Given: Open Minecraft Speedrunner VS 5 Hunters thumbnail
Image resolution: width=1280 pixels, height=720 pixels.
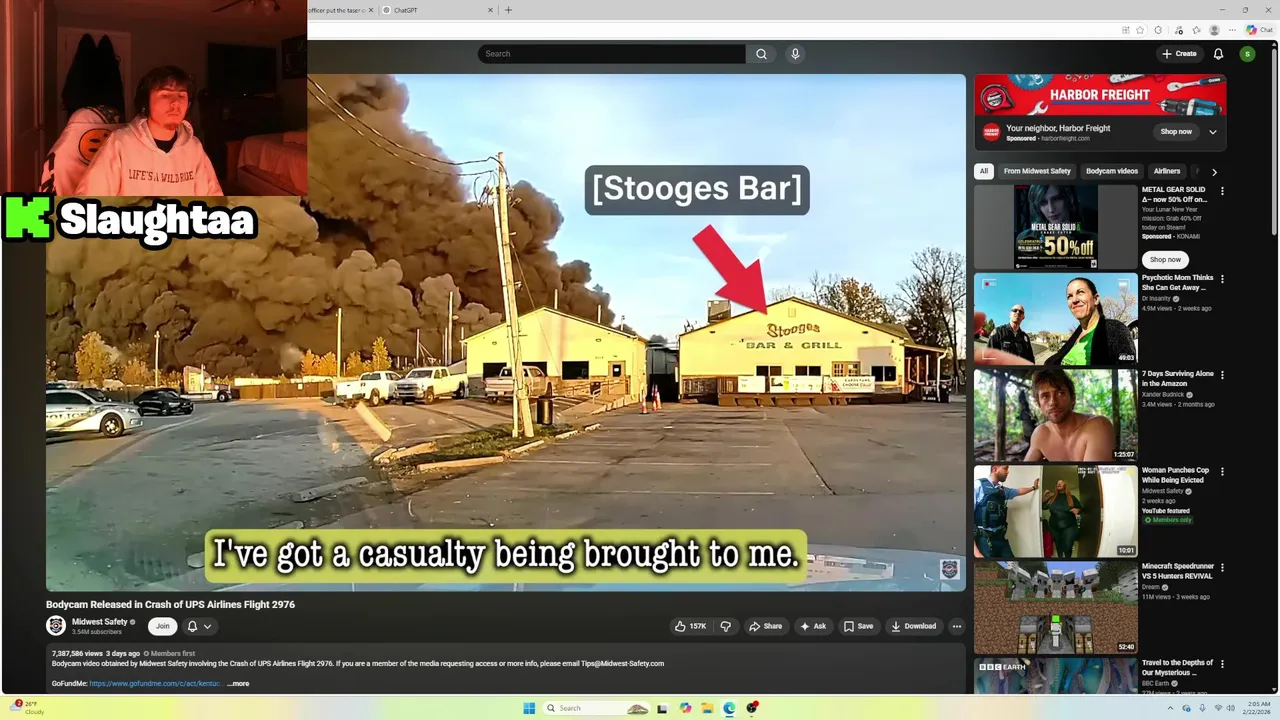Looking at the screenshot, I should pyautogui.click(x=1056, y=607).
